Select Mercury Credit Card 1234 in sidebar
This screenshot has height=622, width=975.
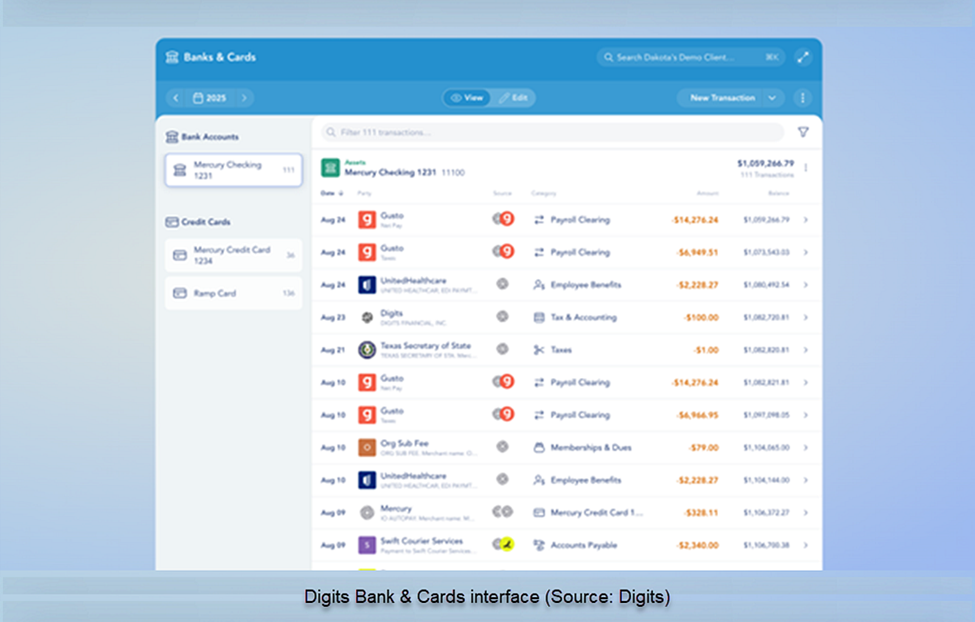pos(233,255)
